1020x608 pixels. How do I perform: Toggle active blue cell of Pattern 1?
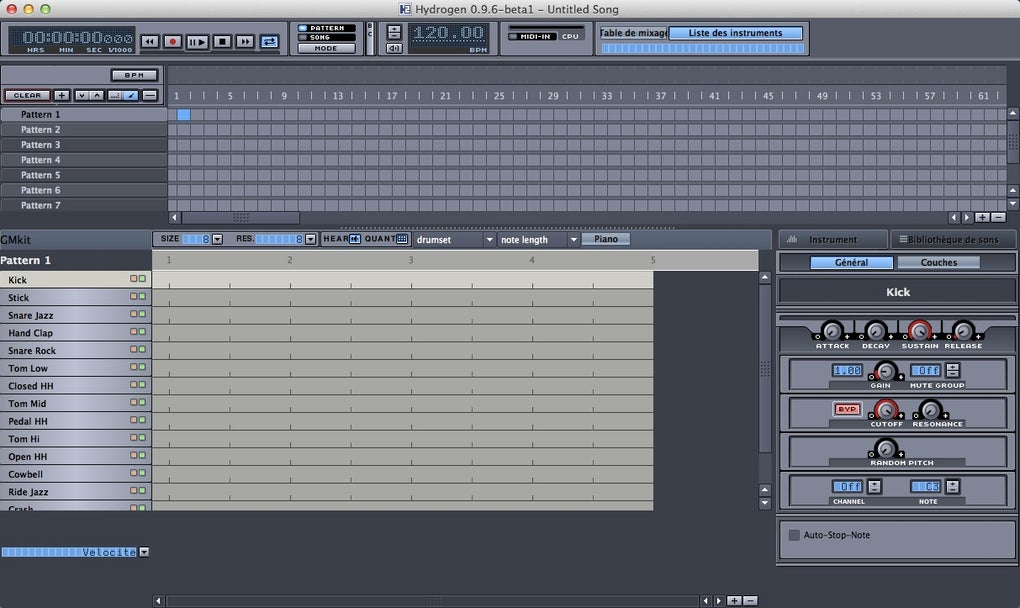click(183, 114)
